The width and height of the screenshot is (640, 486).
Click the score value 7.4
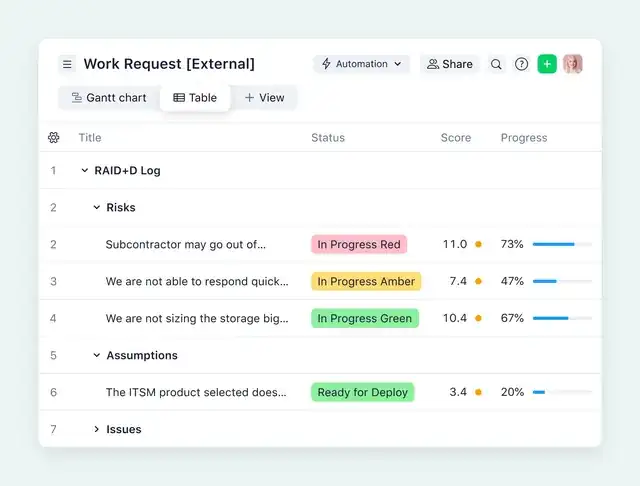[x=458, y=281]
